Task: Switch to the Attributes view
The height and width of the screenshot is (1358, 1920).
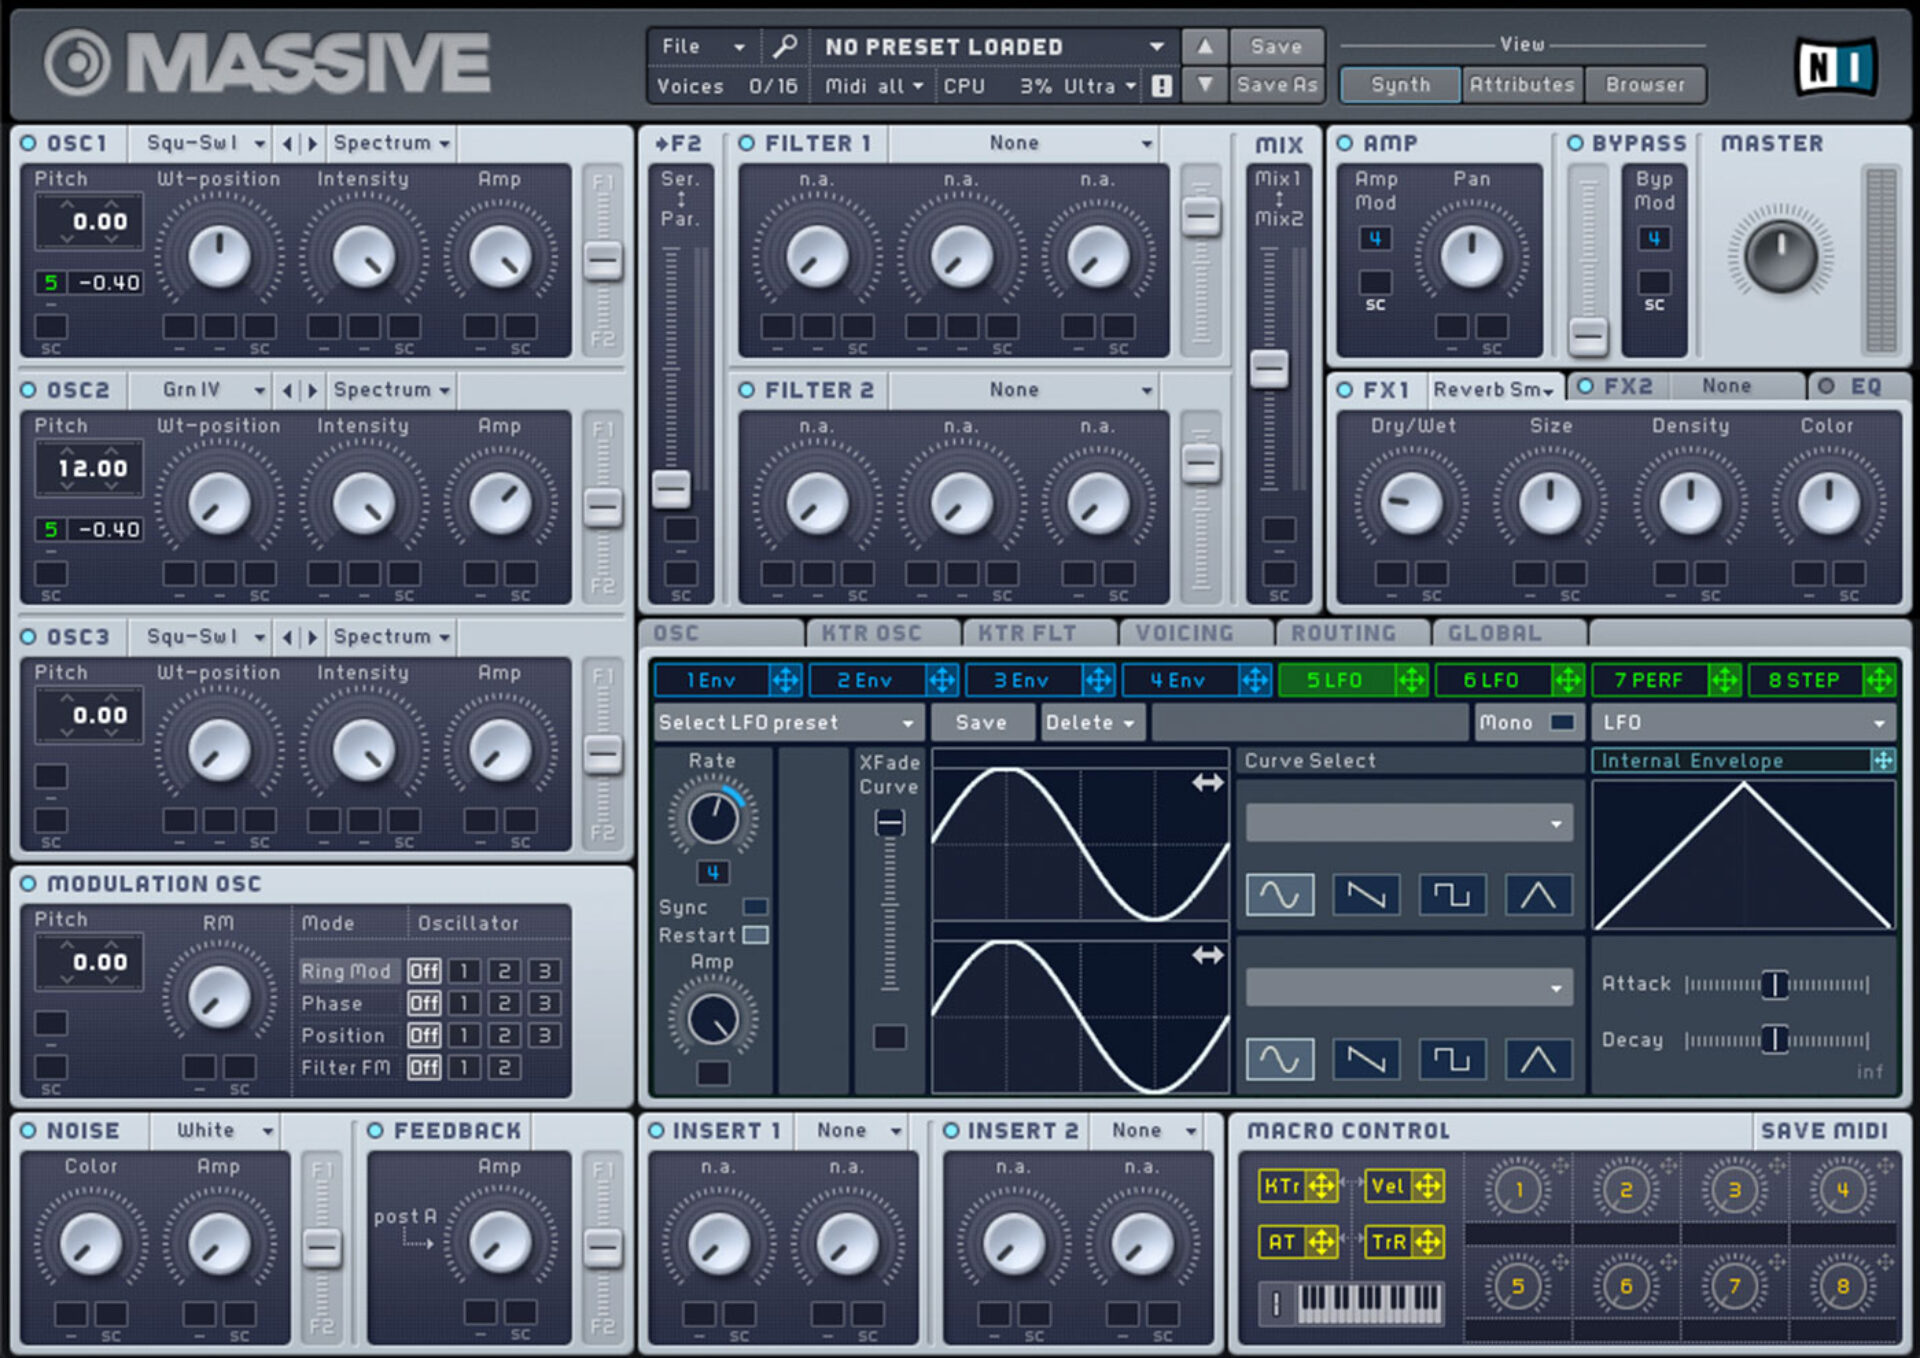Action: click(x=1522, y=84)
